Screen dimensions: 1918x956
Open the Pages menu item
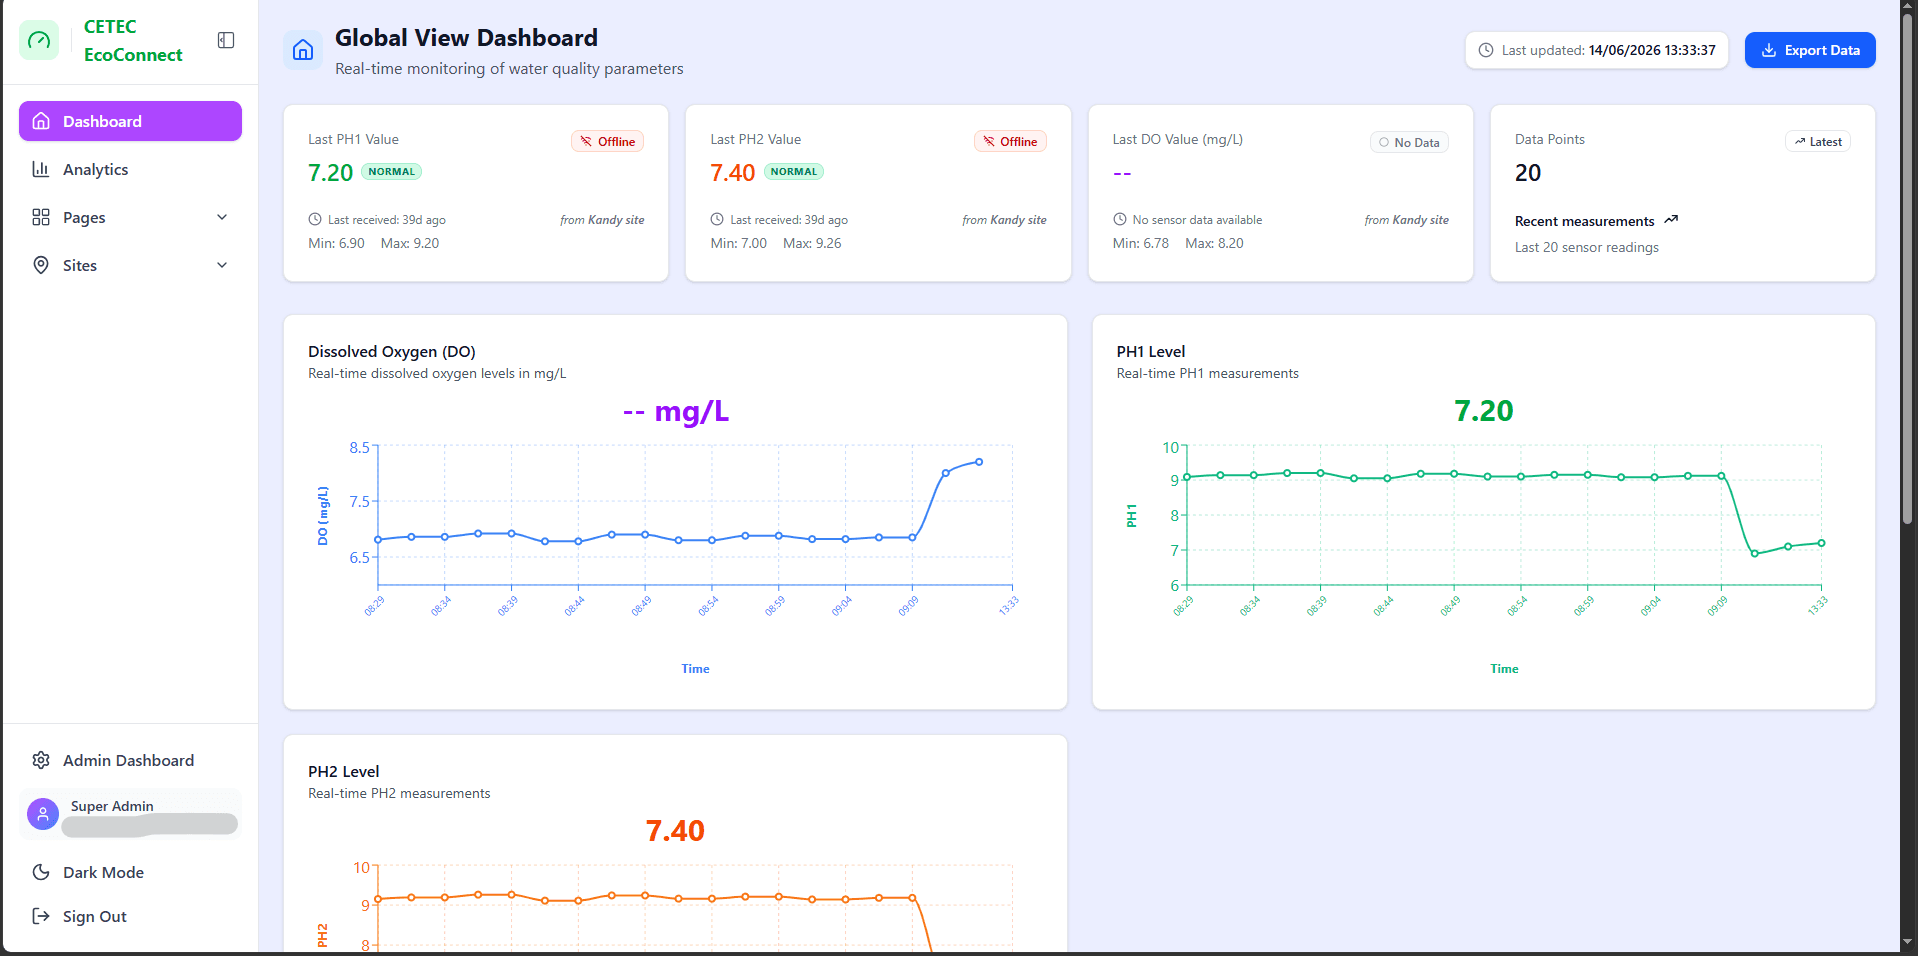130,217
